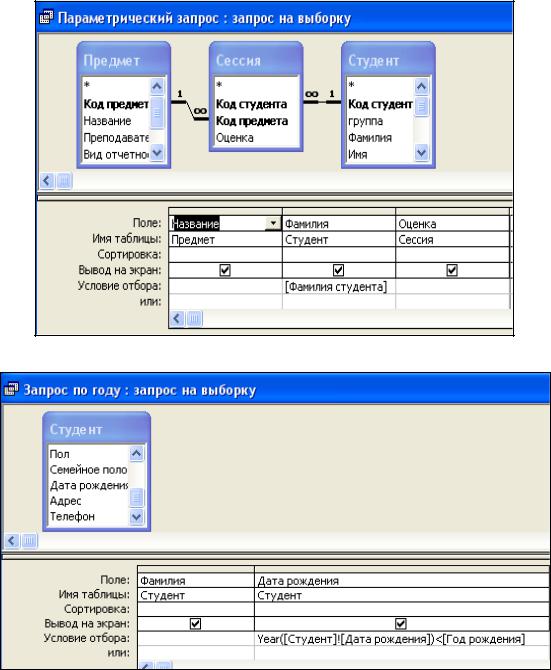Select Преподаватель field in Предмет table
The height and width of the screenshot is (670, 551).
click(x=116, y=138)
